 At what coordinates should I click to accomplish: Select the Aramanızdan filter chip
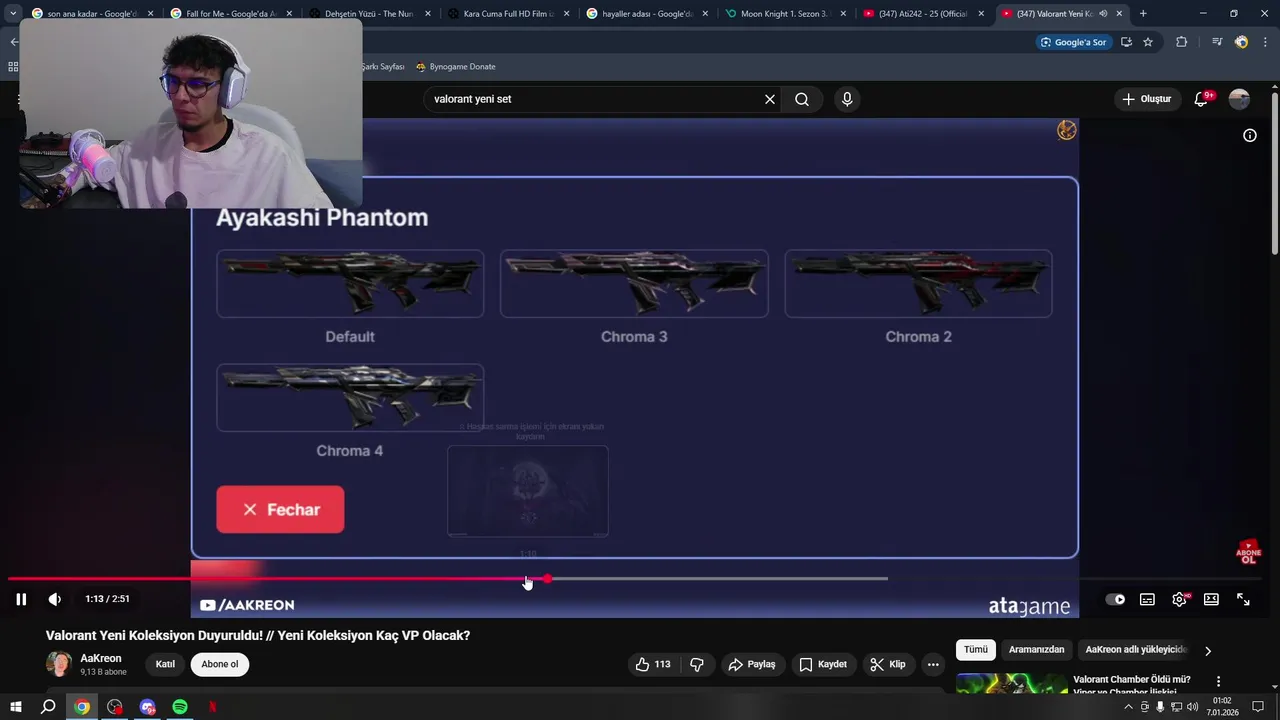(1036, 650)
